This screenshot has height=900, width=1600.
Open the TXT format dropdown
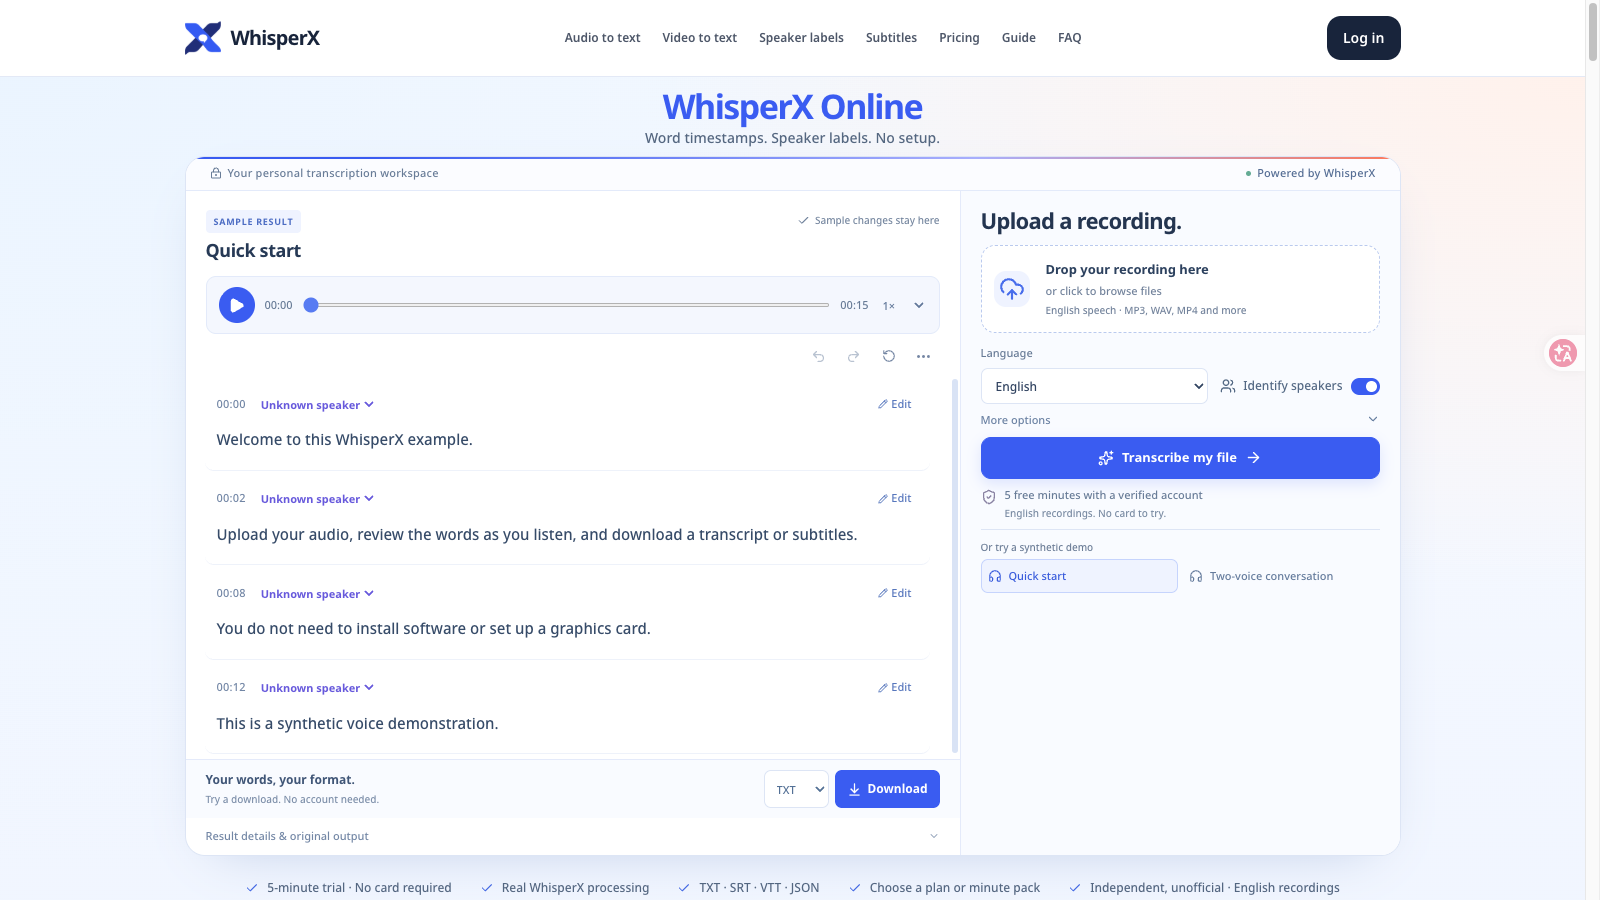[796, 789]
